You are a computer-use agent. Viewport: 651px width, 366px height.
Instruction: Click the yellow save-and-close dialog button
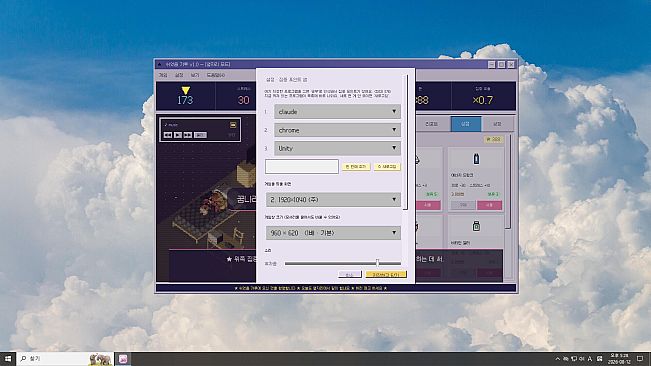[x=386, y=275]
